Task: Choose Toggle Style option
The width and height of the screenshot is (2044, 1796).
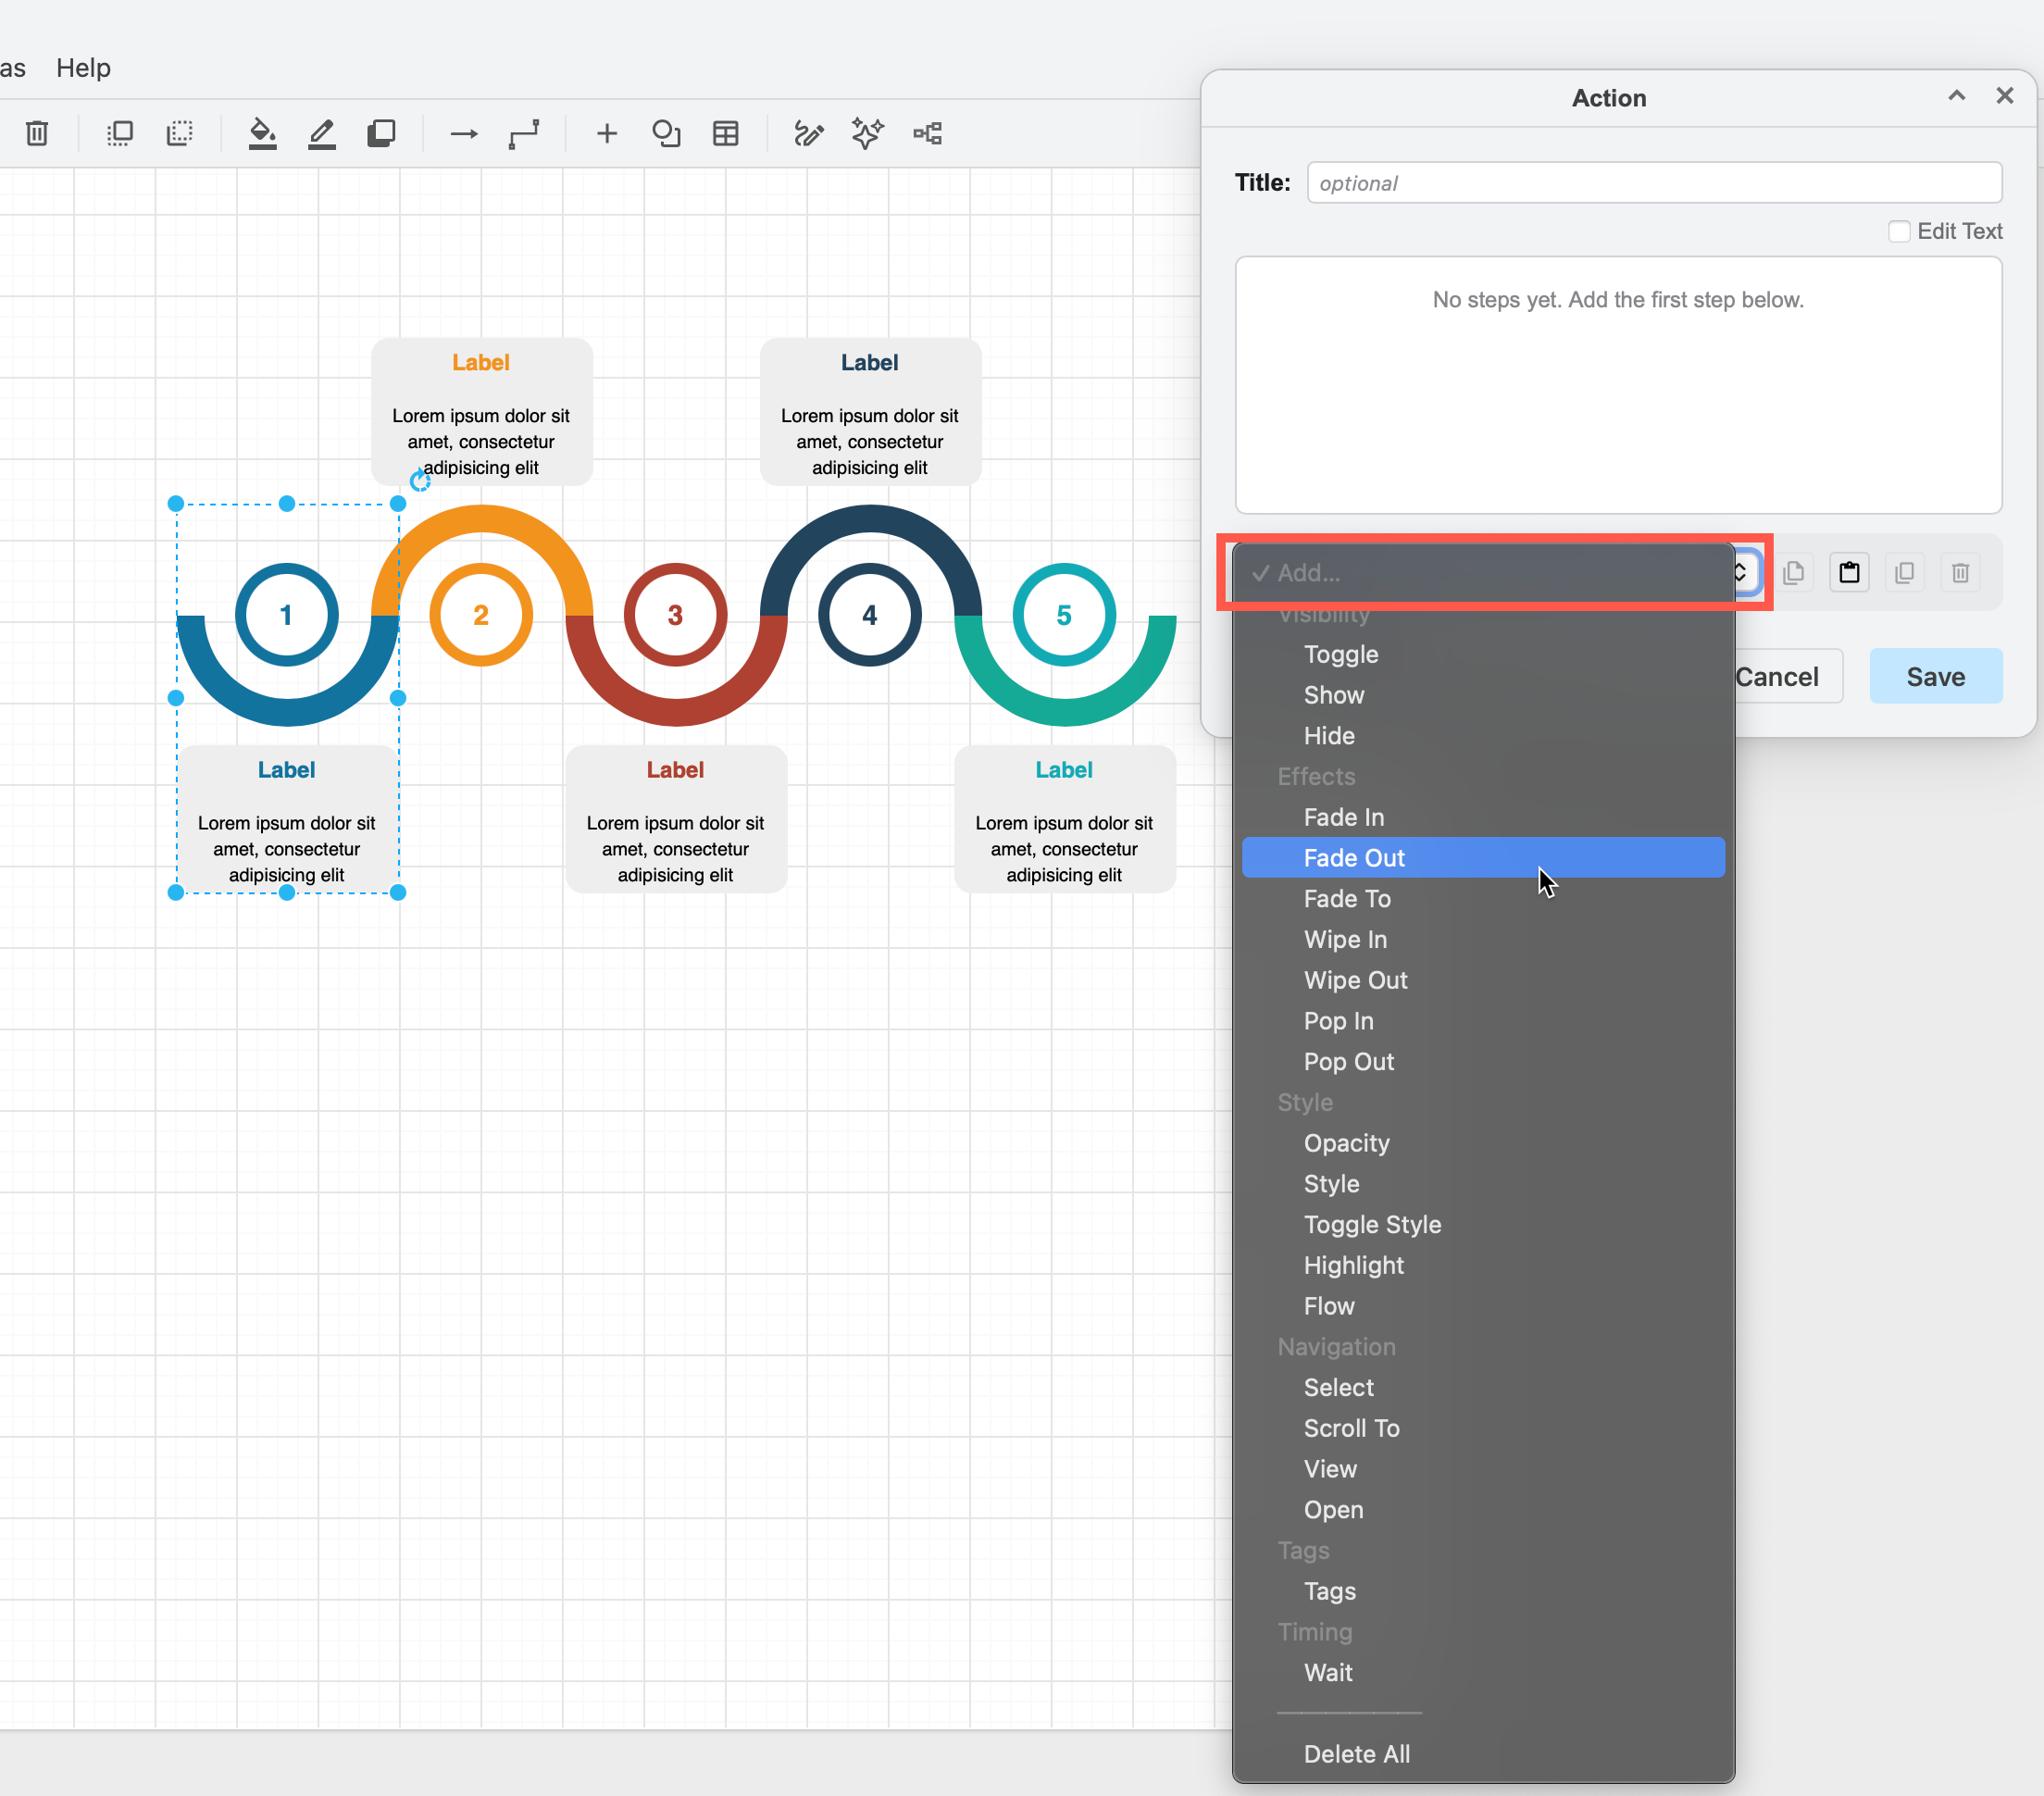Action: [x=1483, y=1225]
